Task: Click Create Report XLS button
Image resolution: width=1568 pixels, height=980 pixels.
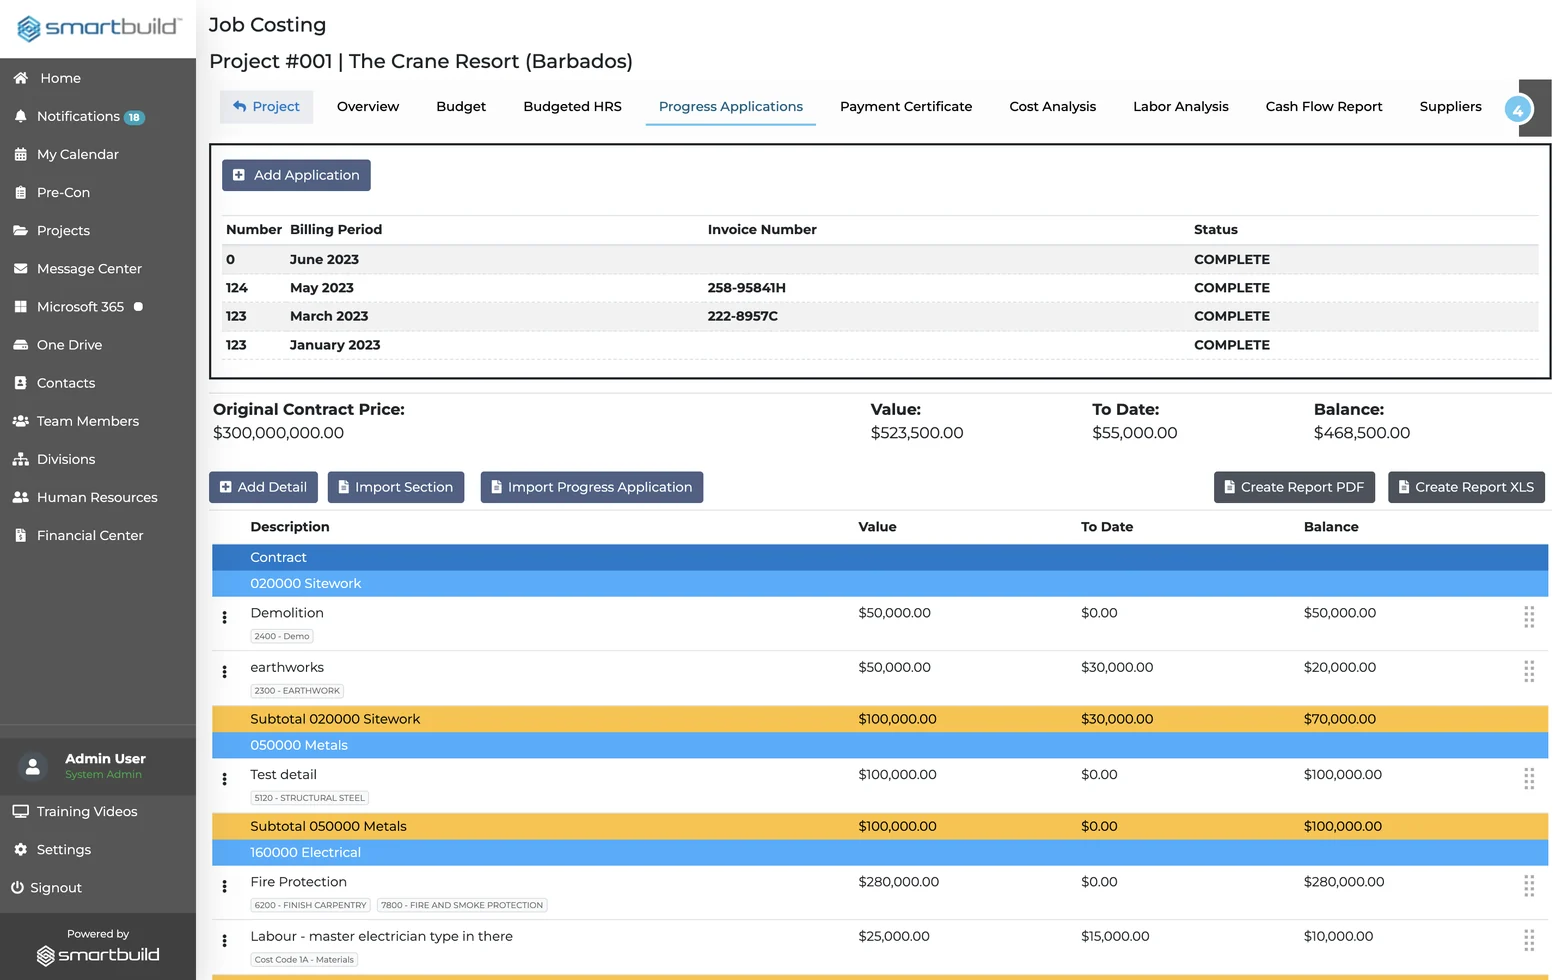Action: [1467, 487]
